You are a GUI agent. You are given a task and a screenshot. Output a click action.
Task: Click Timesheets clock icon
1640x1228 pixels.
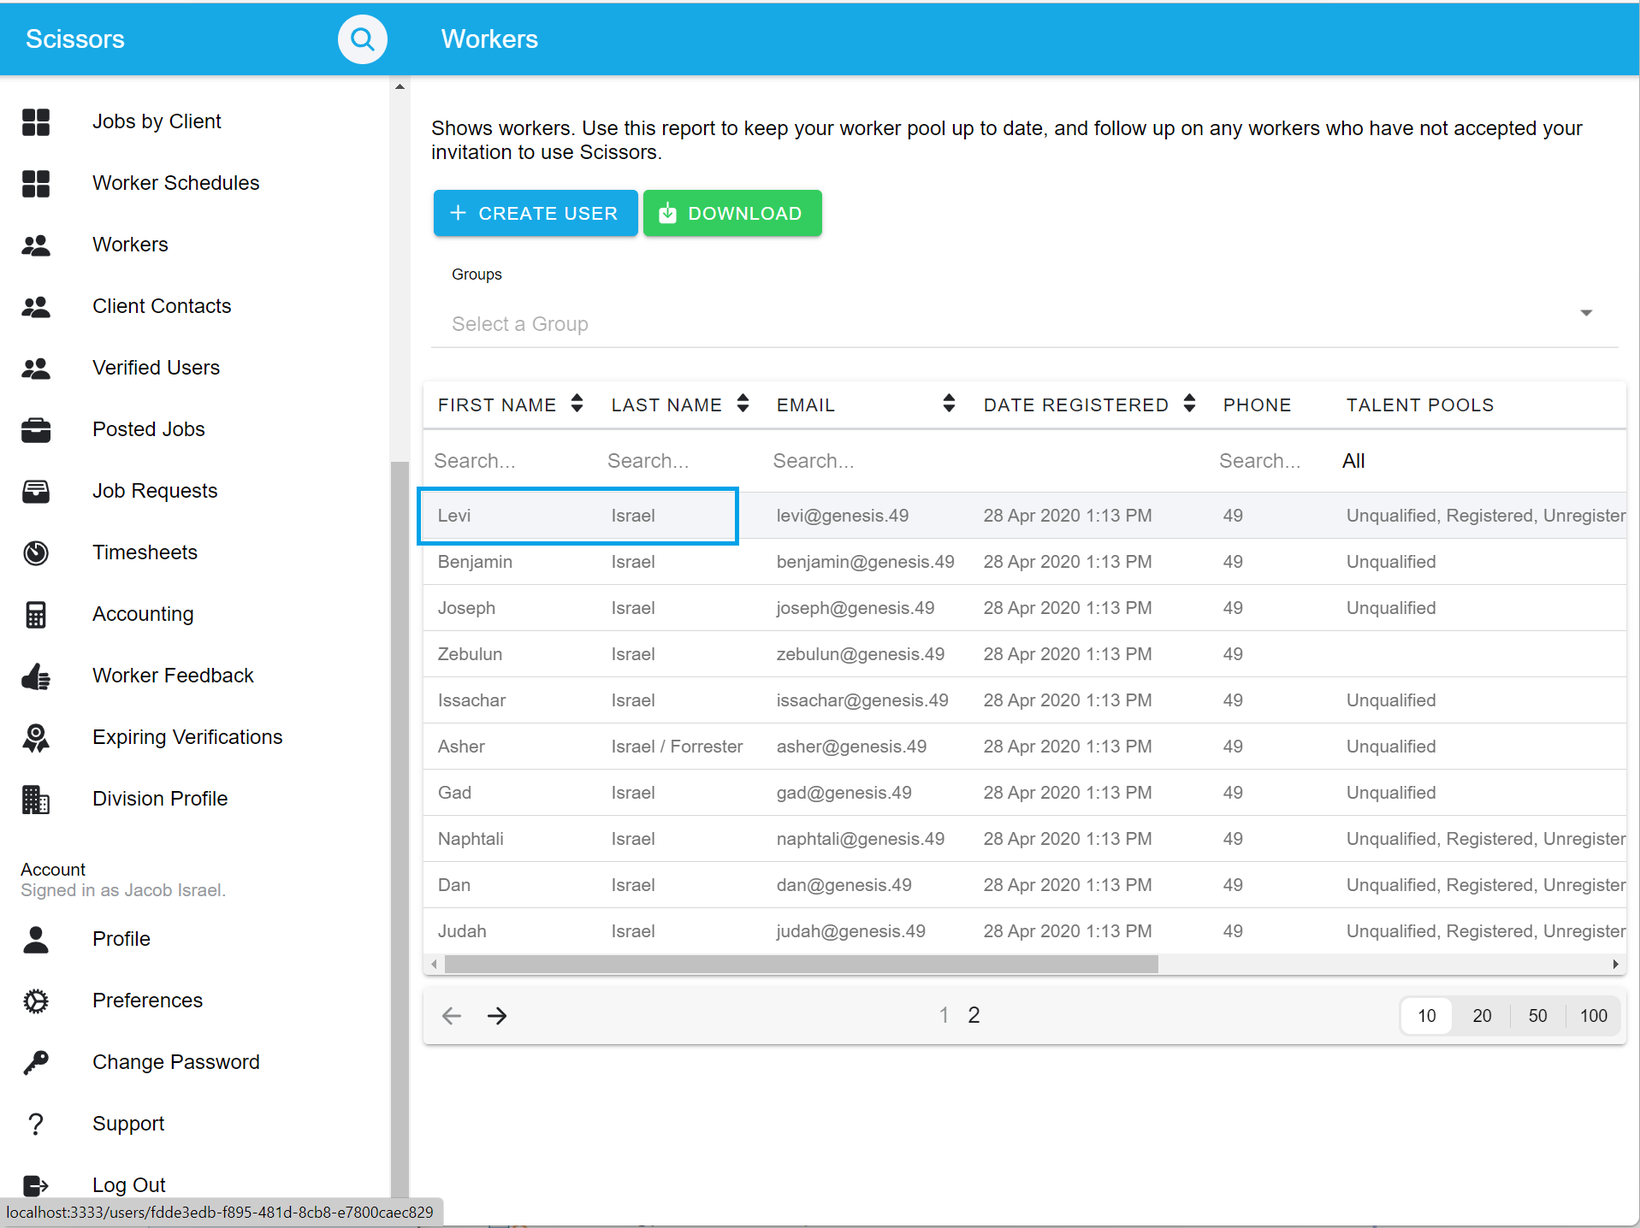click(x=36, y=553)
